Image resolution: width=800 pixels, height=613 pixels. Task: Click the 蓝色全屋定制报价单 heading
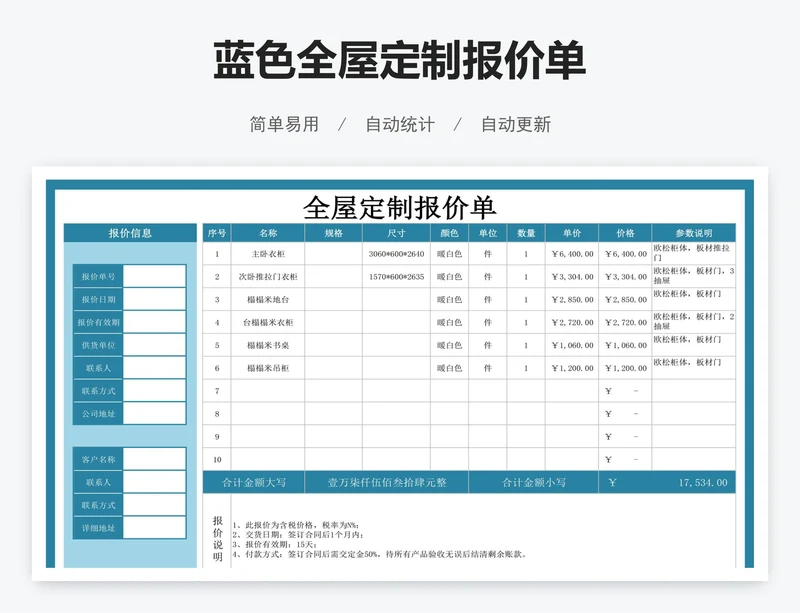(399, 60)
